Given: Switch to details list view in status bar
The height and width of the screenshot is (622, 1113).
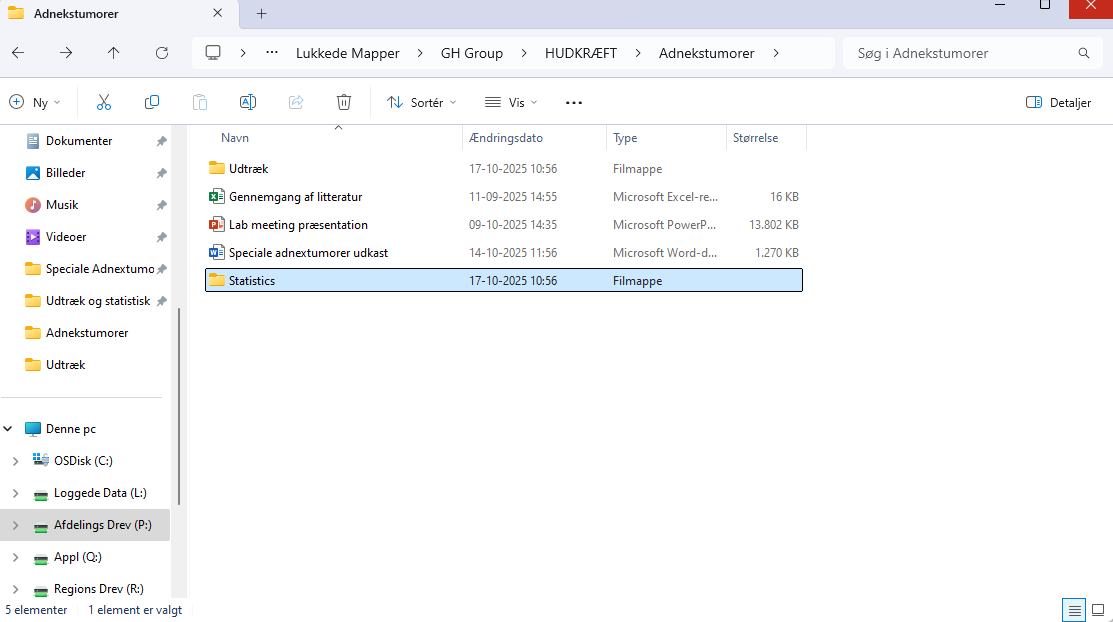Looking at the screenshot, I should (x=1074, y=610).
